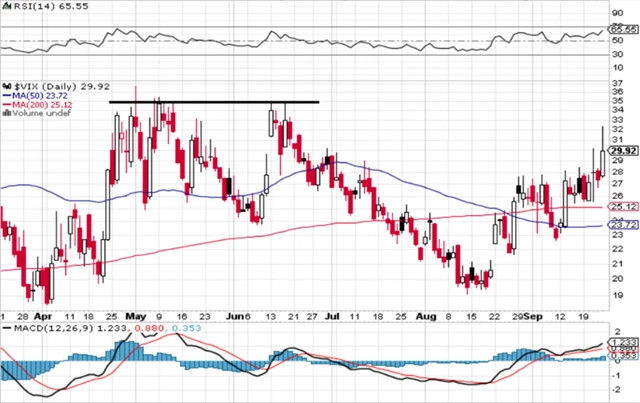Screen dimensions: 640x403
Task: Click the MA(50) blue legend line marker
Action: click(x=6, y=96)
